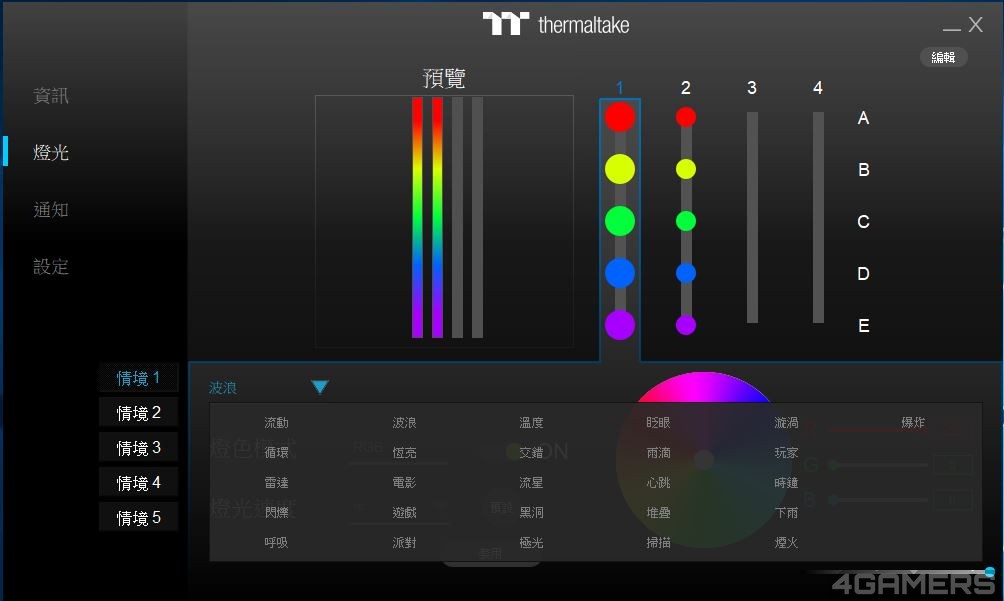
Task: Click the purple dot in column 2
Action: (686, 325)
